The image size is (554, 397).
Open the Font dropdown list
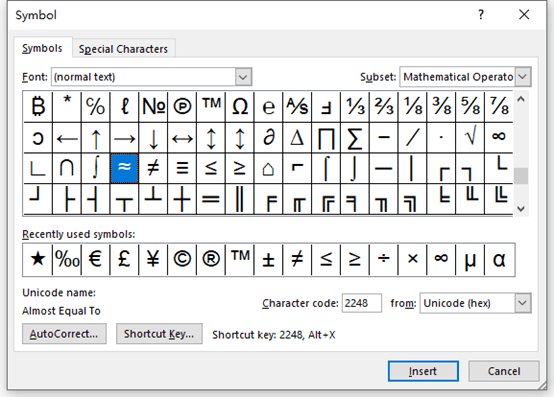click(x=243, y=77)
